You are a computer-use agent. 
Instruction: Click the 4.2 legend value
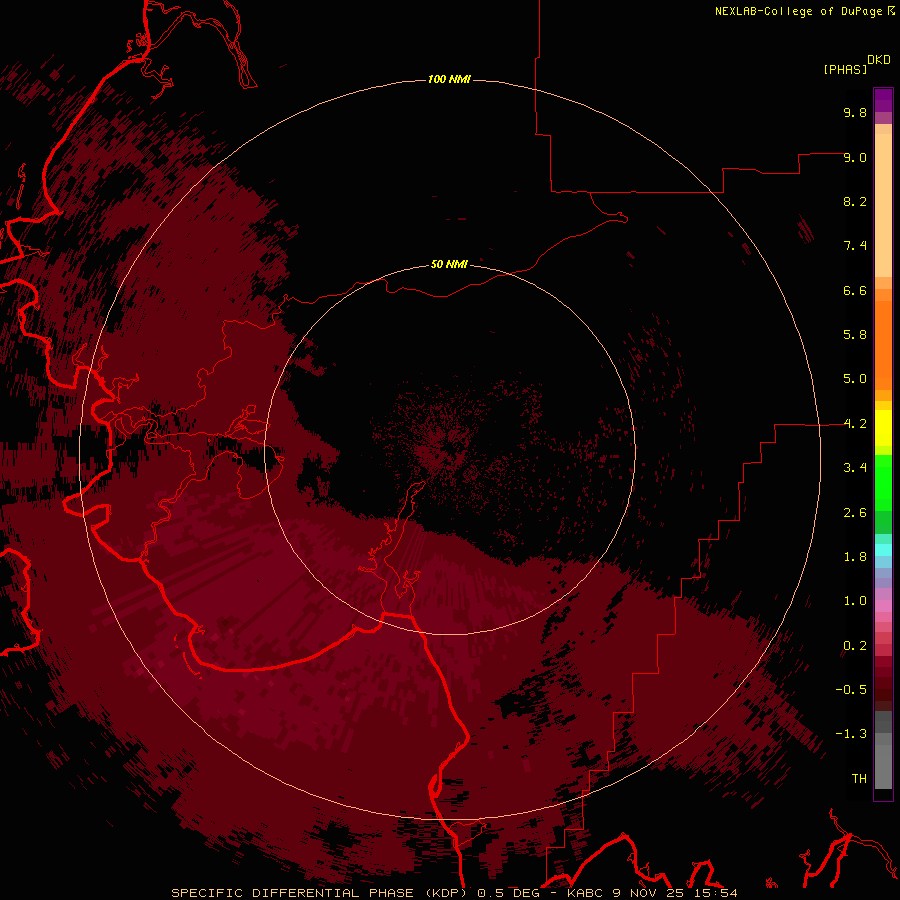coord(855,424)
